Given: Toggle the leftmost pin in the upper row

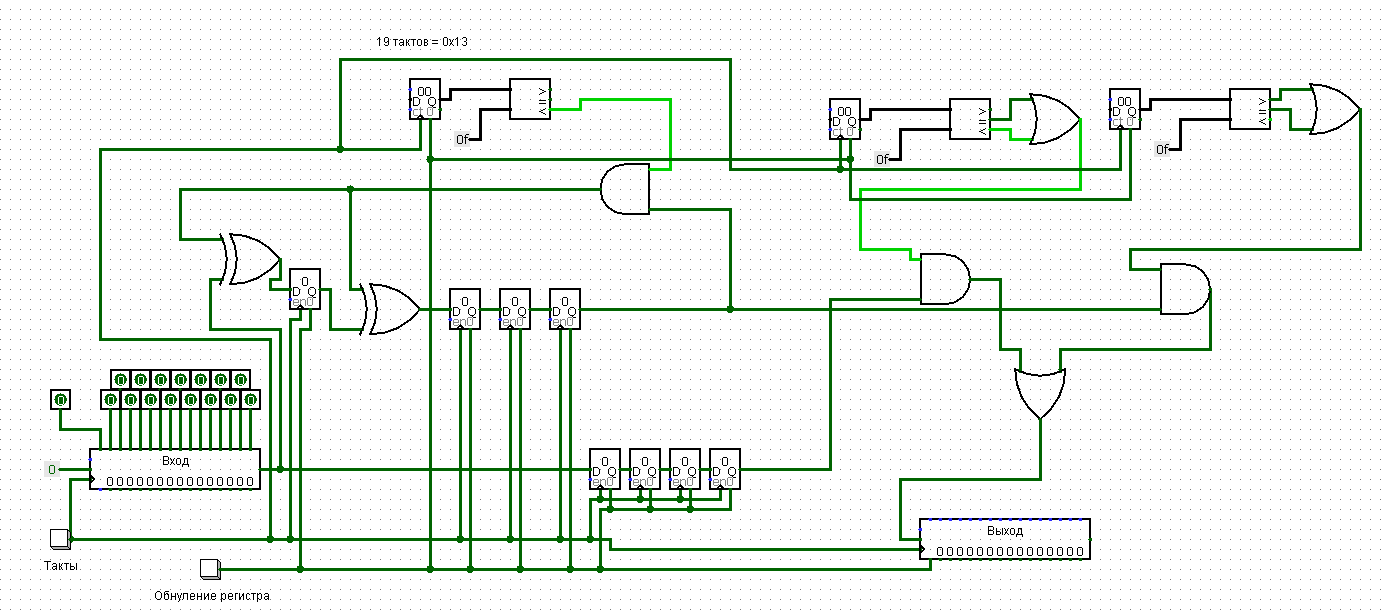Looking at the screenshot, I should (120, 379).
